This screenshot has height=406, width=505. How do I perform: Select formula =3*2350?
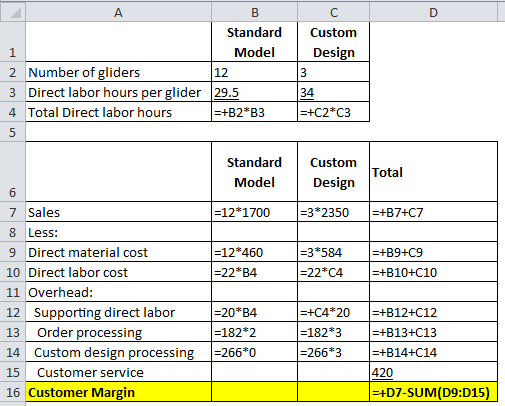pyautogui.click(x=333, y=212)
